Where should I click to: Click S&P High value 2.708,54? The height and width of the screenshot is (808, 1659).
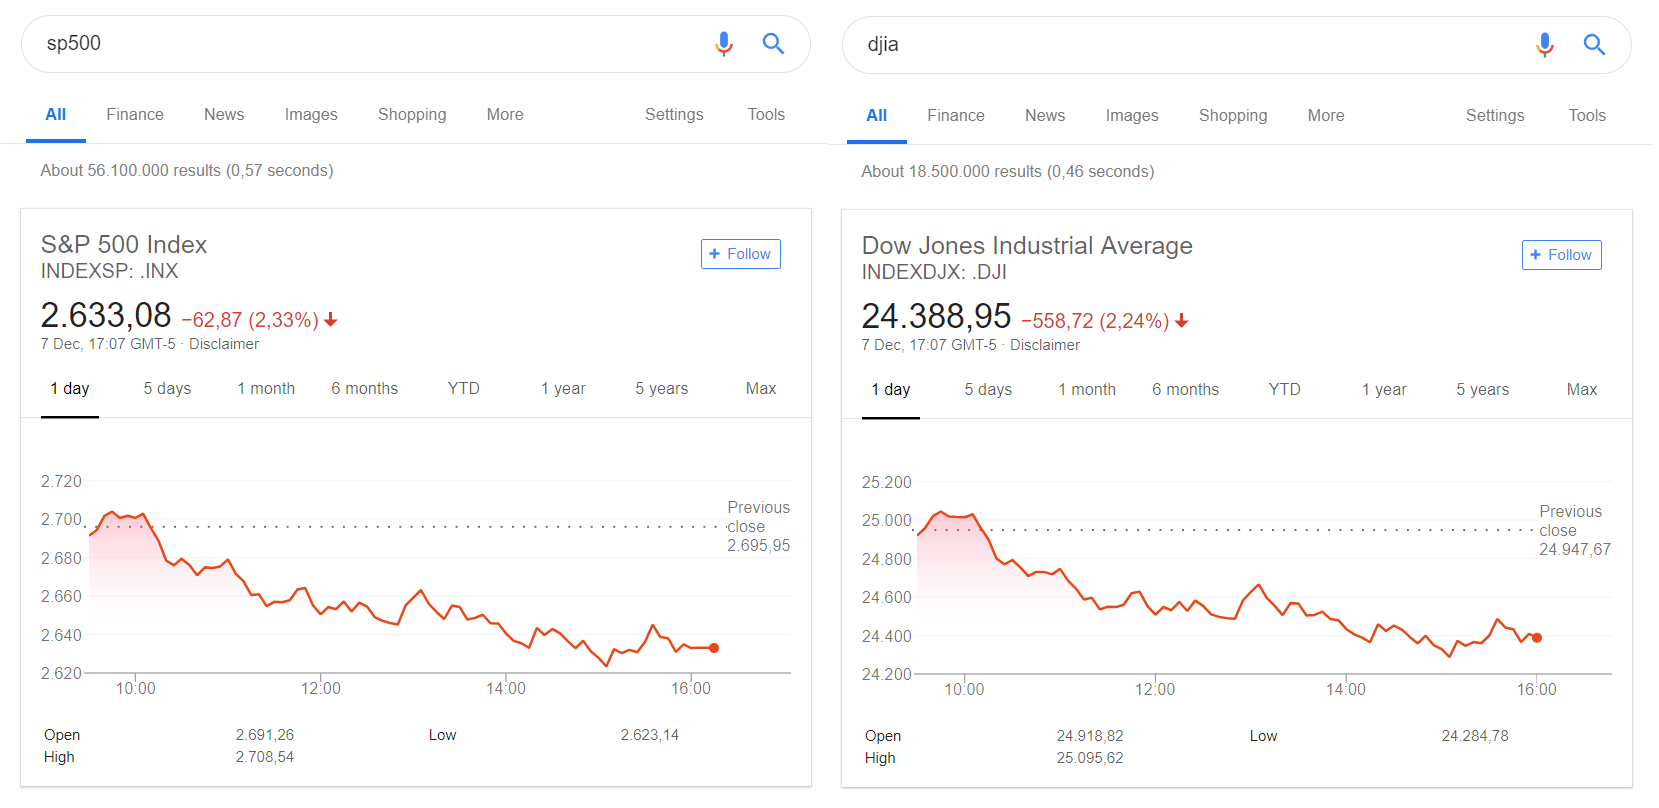click(265, 757)
